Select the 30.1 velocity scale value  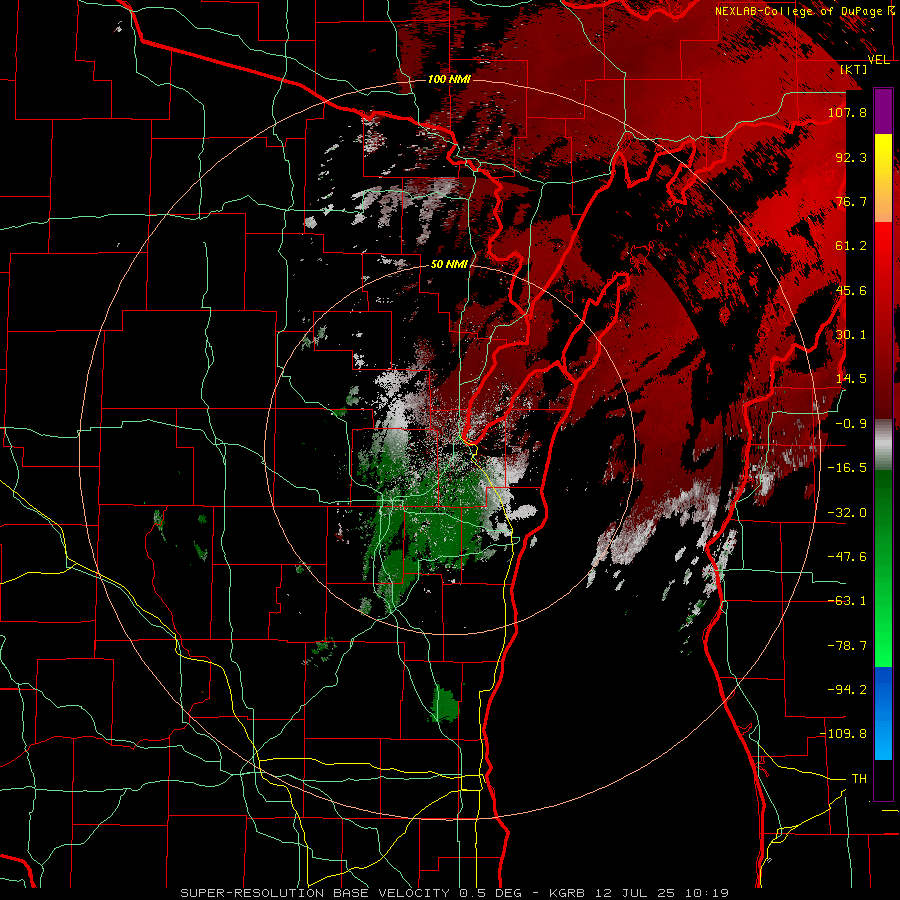[x=851, y=335]
